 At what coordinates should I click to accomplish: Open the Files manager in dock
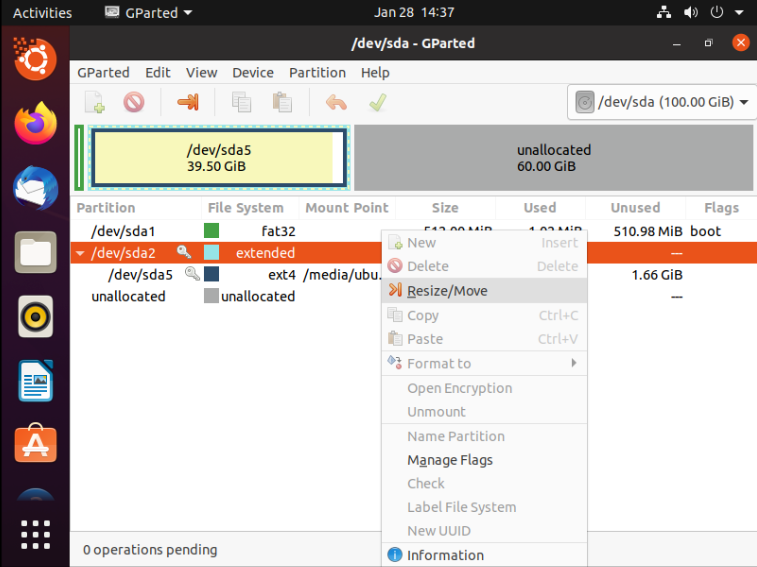coord(35,252)
